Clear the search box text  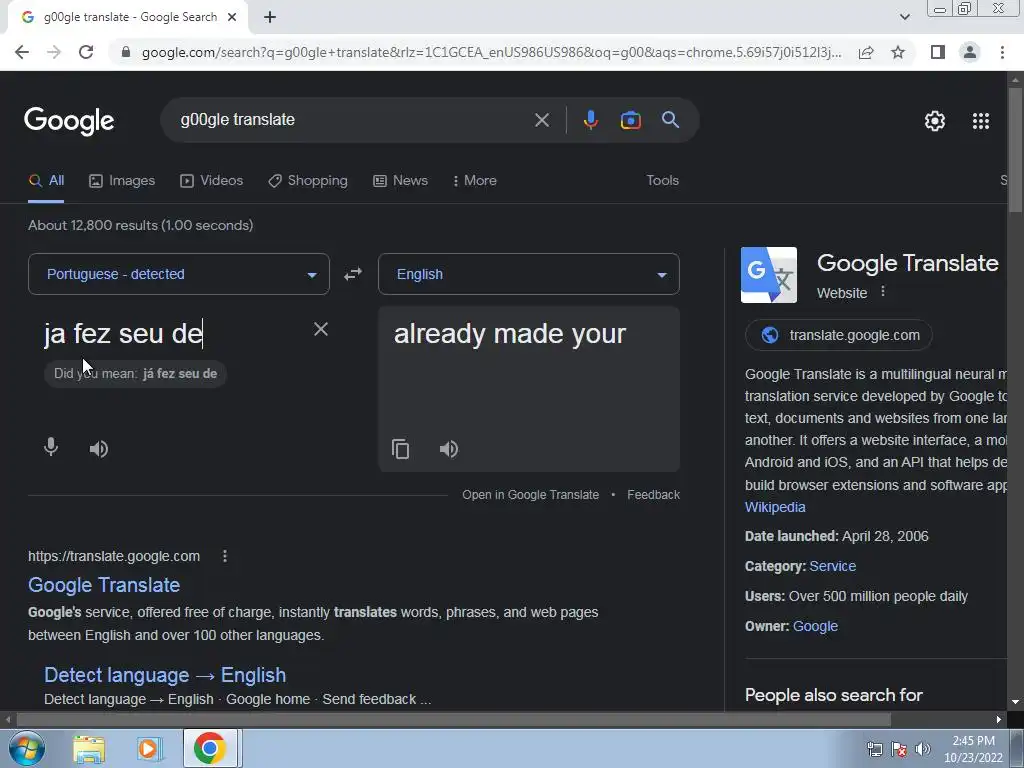(x=541, y=120)
